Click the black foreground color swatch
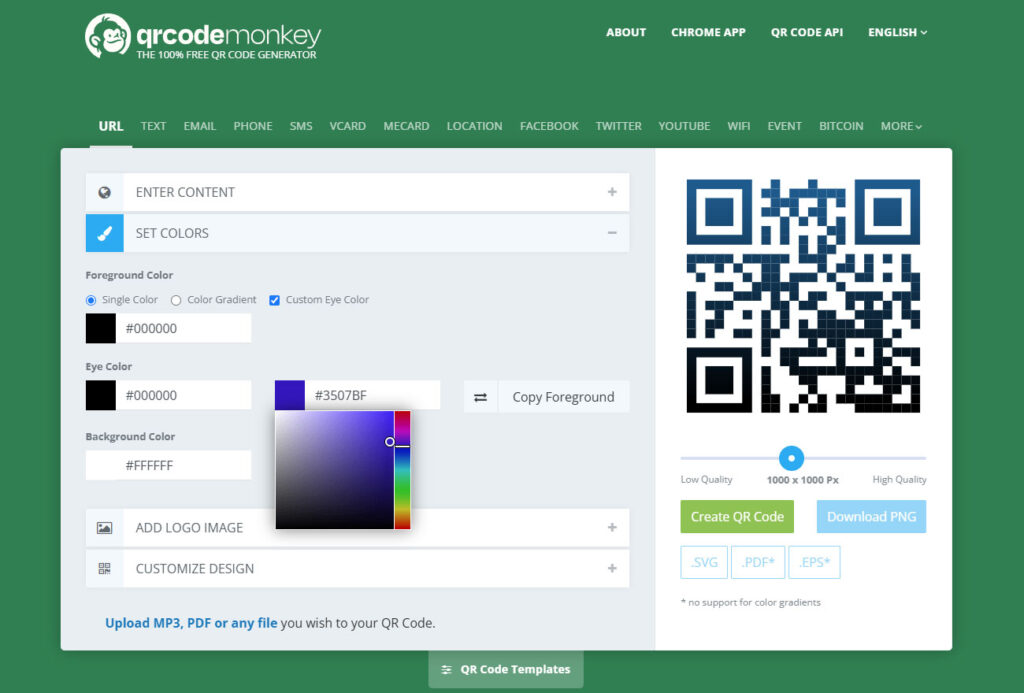 pyautogui.click(x=101, y=328)
